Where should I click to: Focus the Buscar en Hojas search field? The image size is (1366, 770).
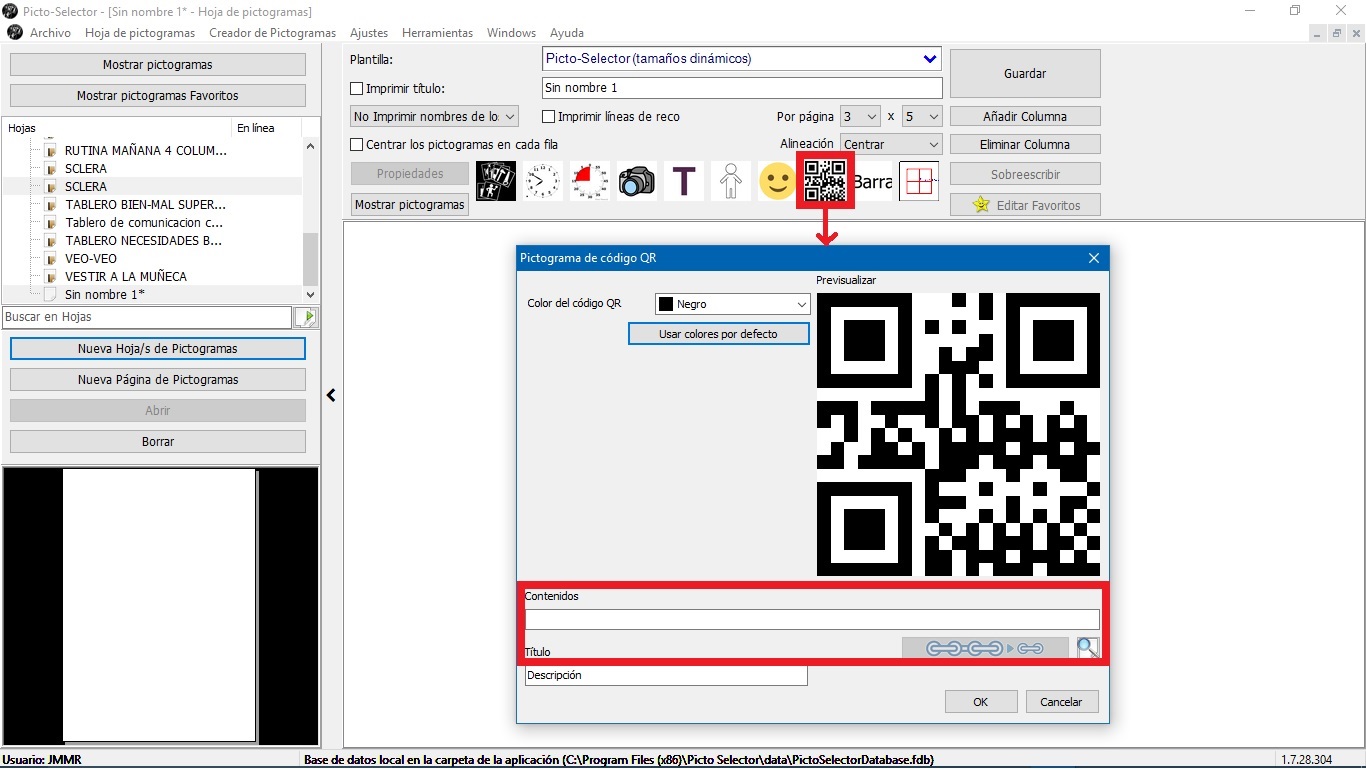[x=147, y=317]
